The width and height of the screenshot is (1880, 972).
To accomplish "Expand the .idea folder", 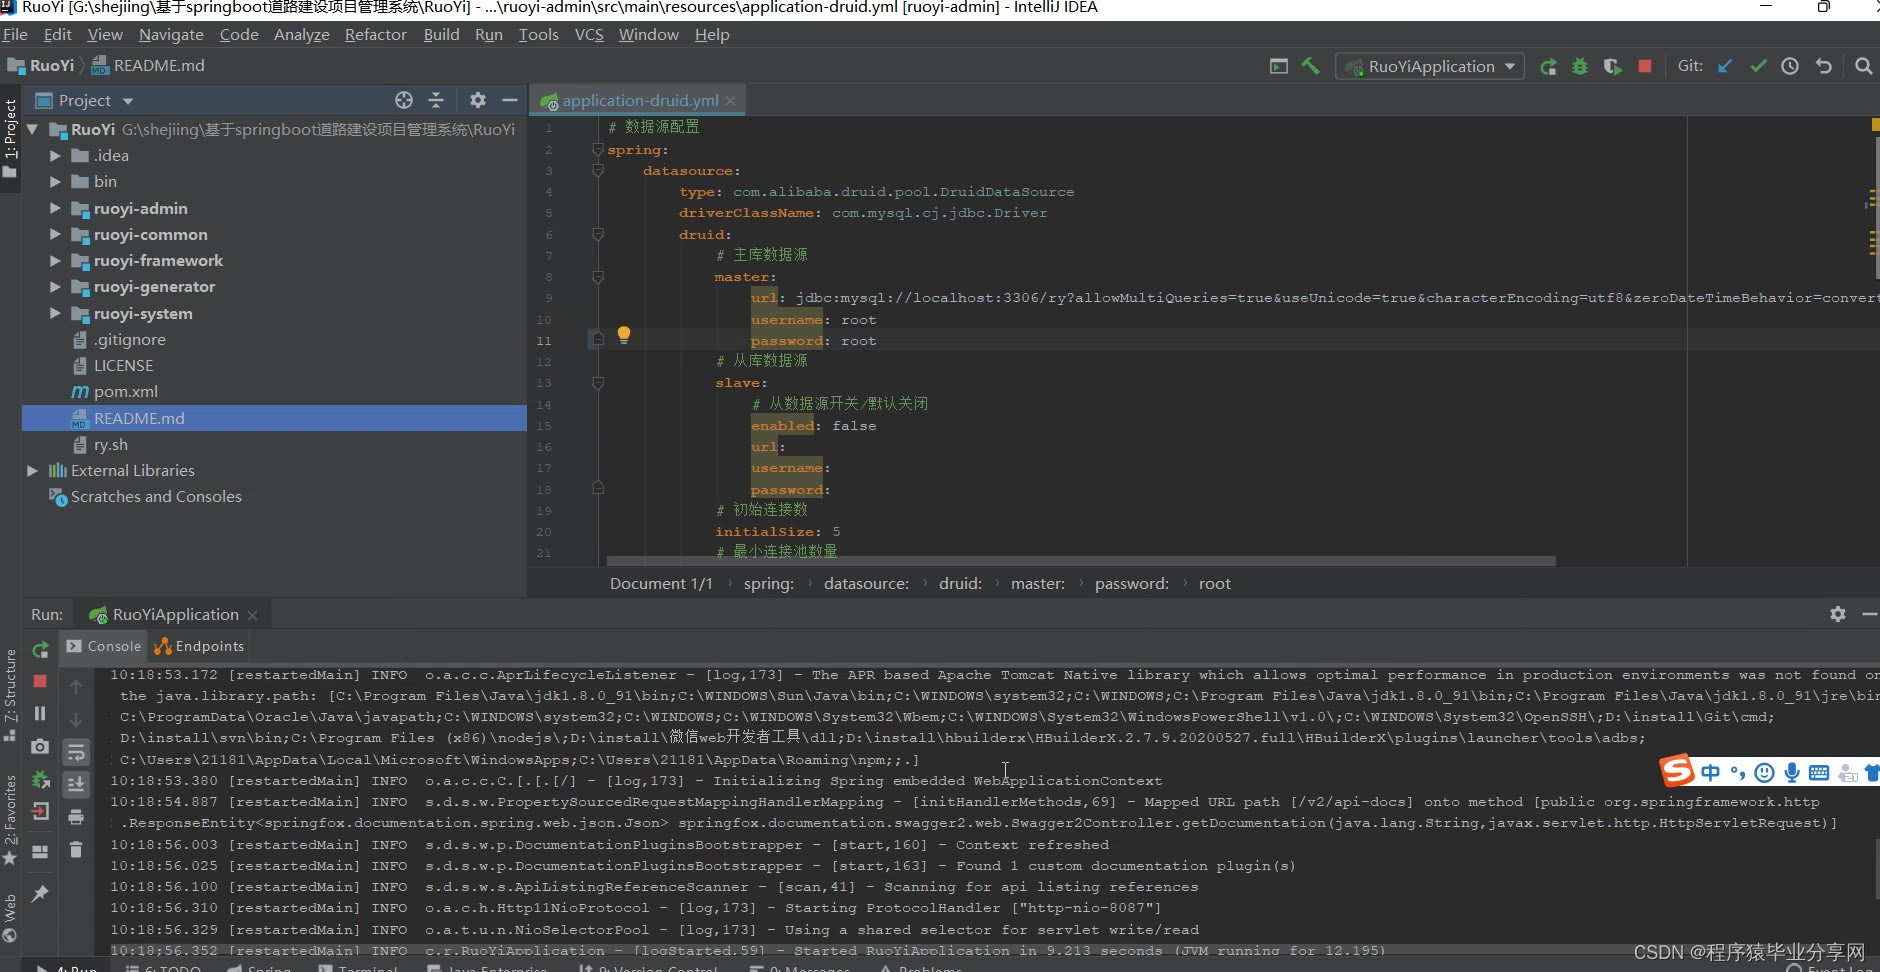I will [55, 155].
